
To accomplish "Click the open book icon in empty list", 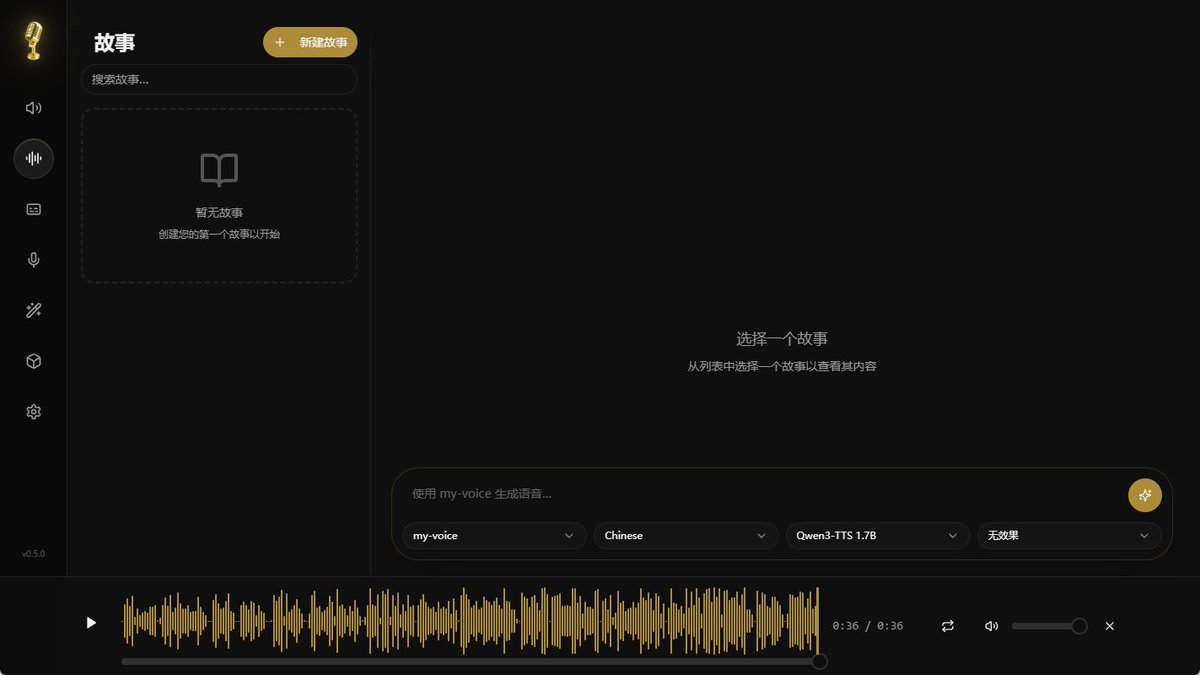I will (x=219, y=170).
